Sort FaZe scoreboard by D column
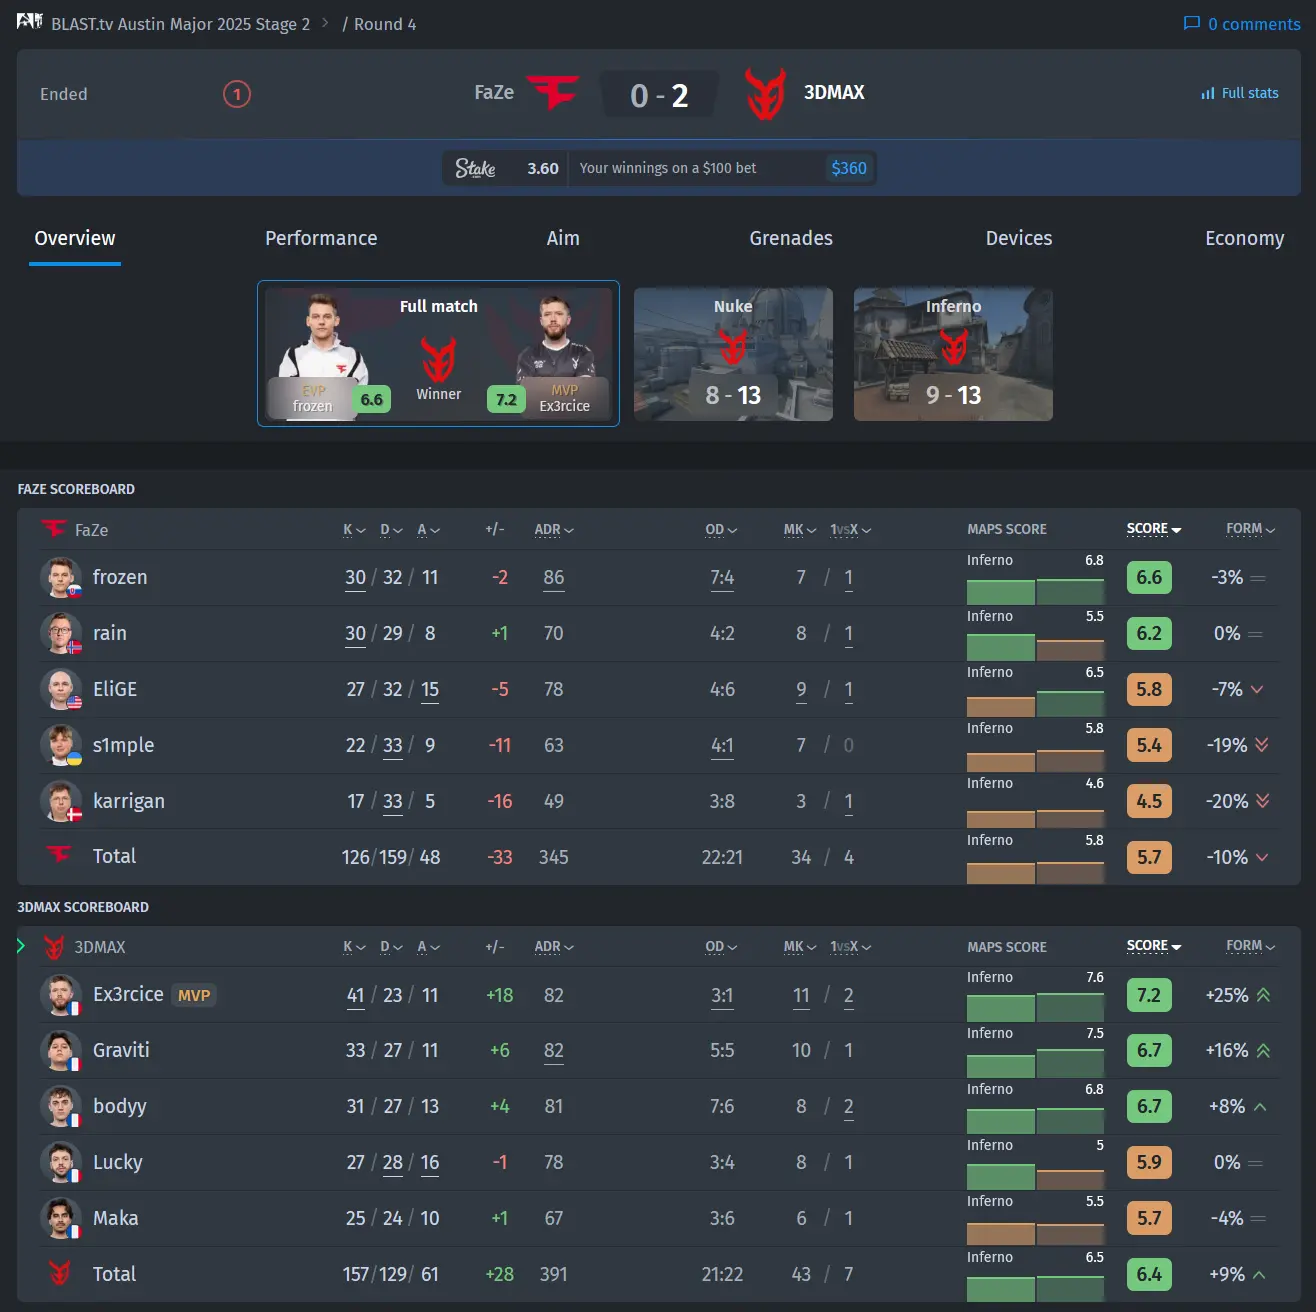The width and height of the screenshot is (1316, 1312). [x=391, y=530]
